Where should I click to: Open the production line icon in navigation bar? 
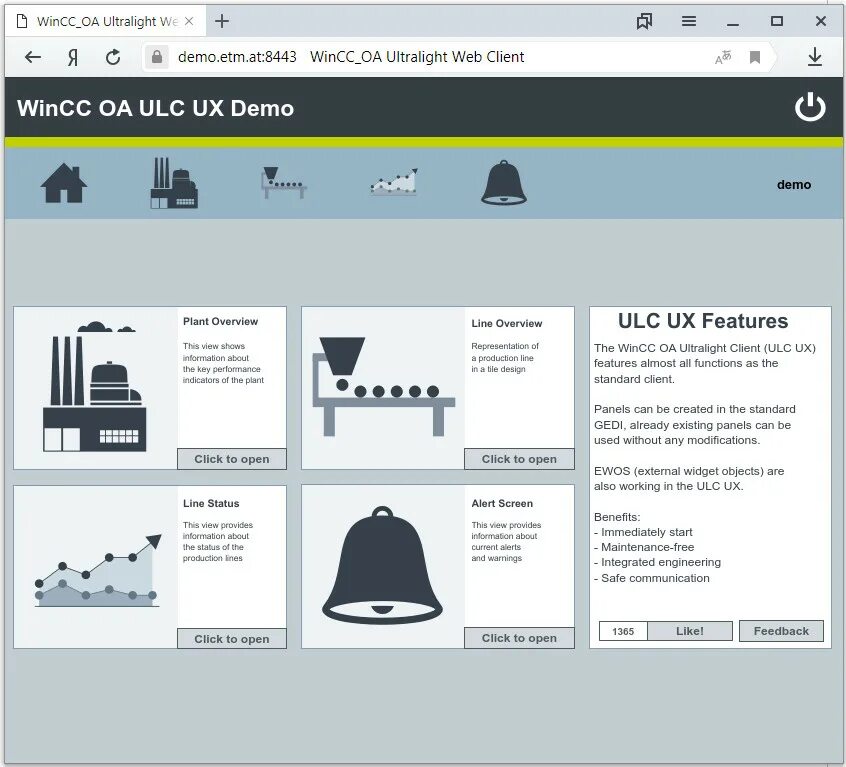click(x=284, y=183)
